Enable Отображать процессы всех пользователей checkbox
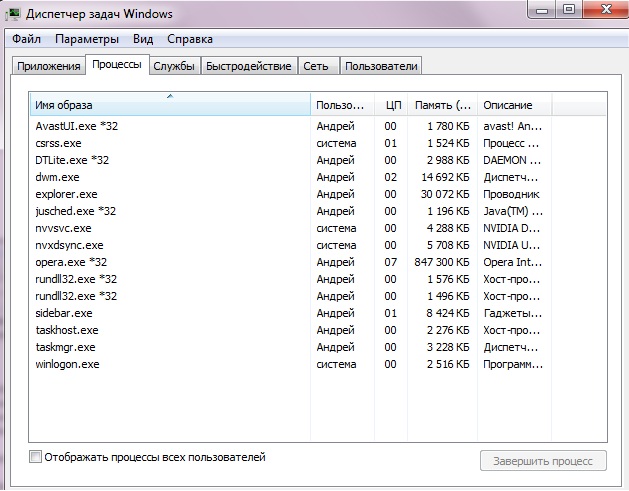 [37, 457]
